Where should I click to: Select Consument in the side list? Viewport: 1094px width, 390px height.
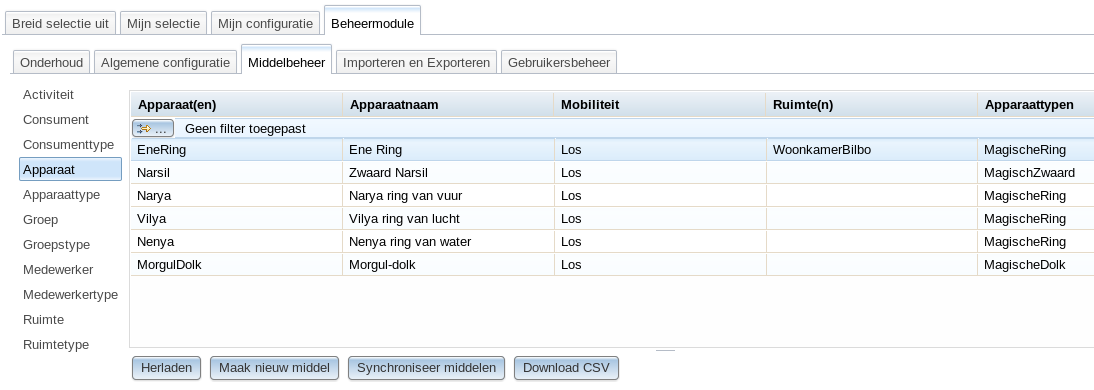56,119
